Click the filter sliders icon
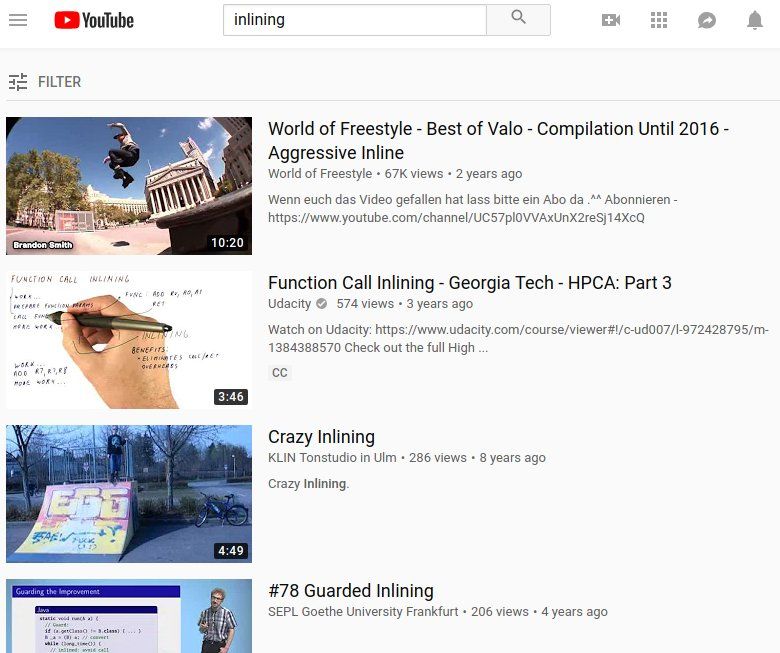This screenshot has height=653, width=780. point(18,82)
